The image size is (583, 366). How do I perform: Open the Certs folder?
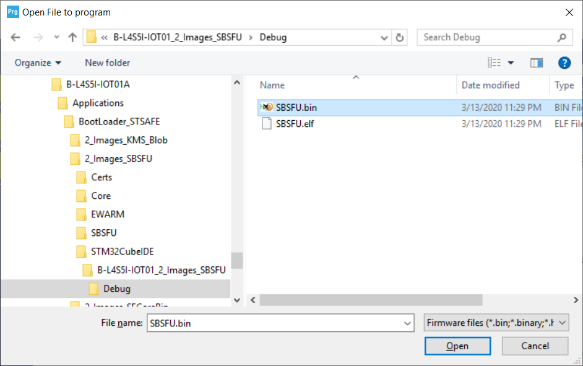point(102,177)
